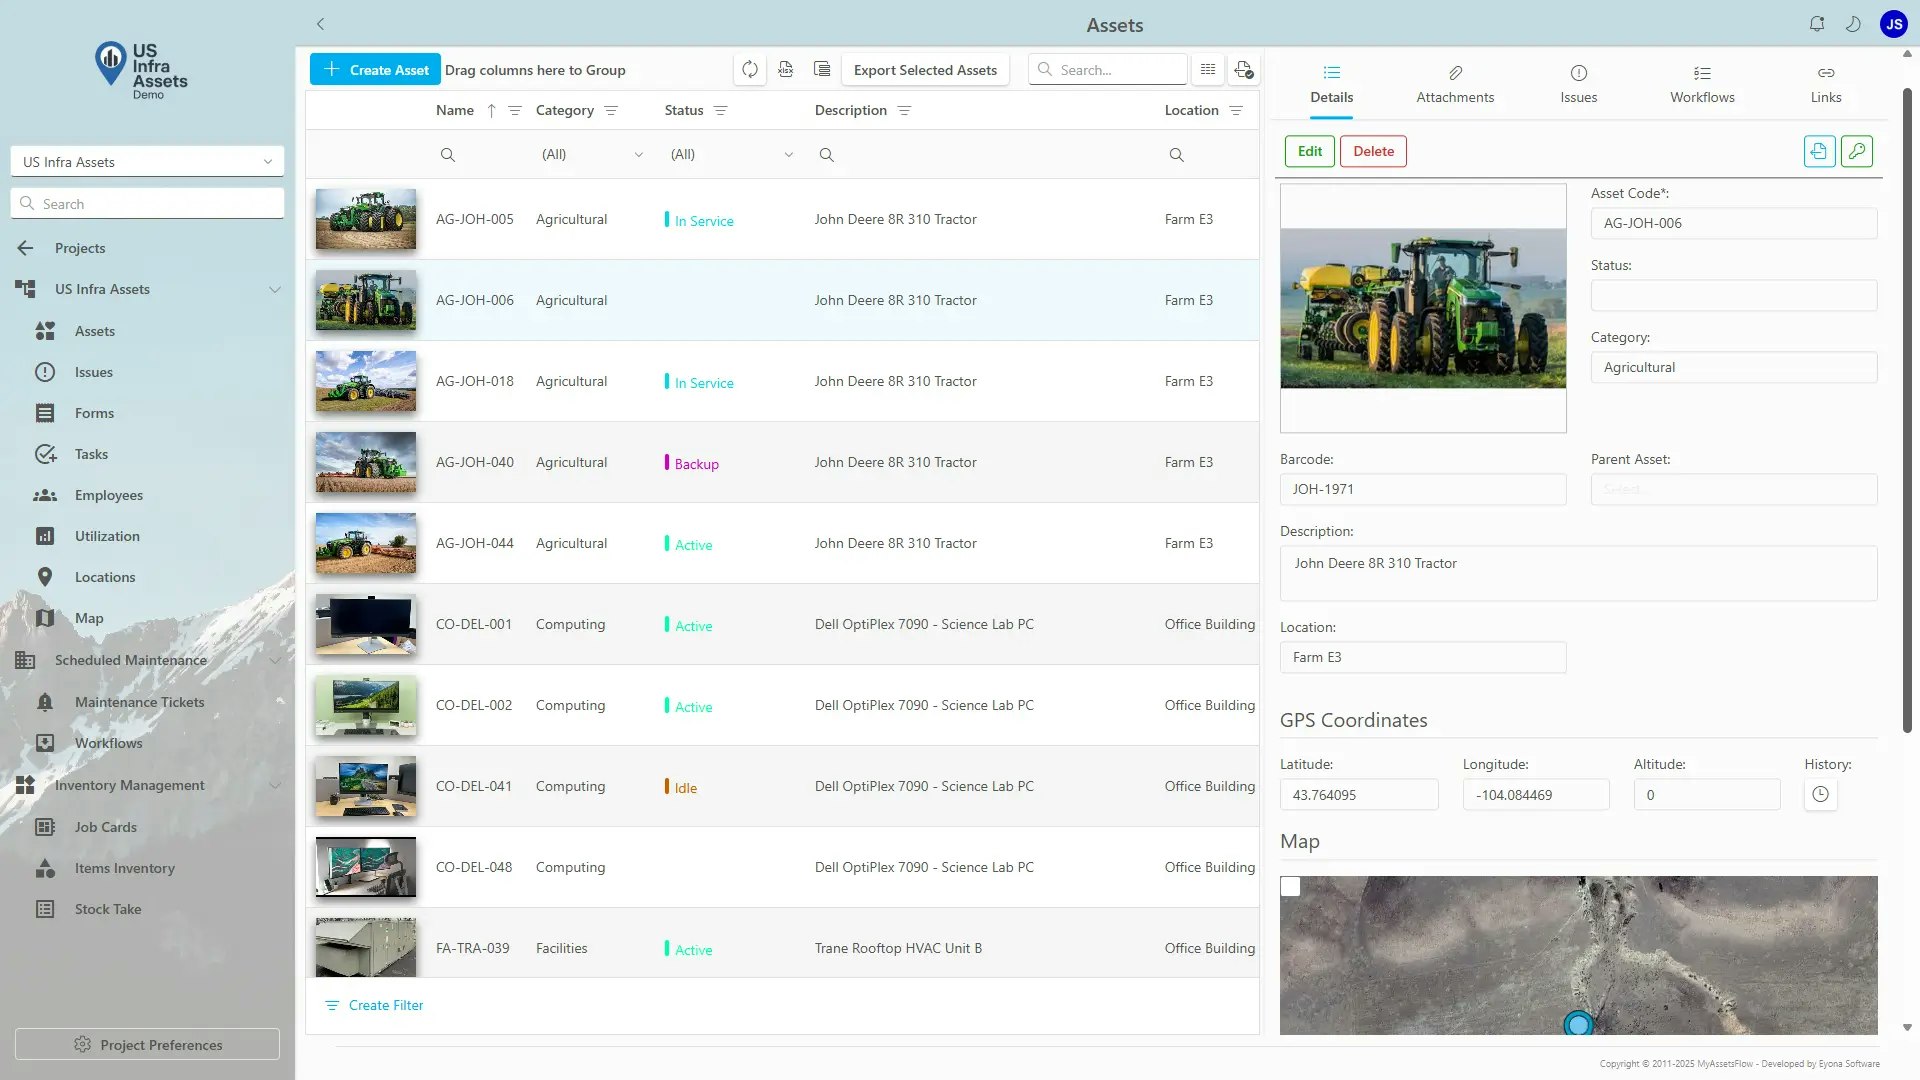Click the Delete button

point(1373,151)
